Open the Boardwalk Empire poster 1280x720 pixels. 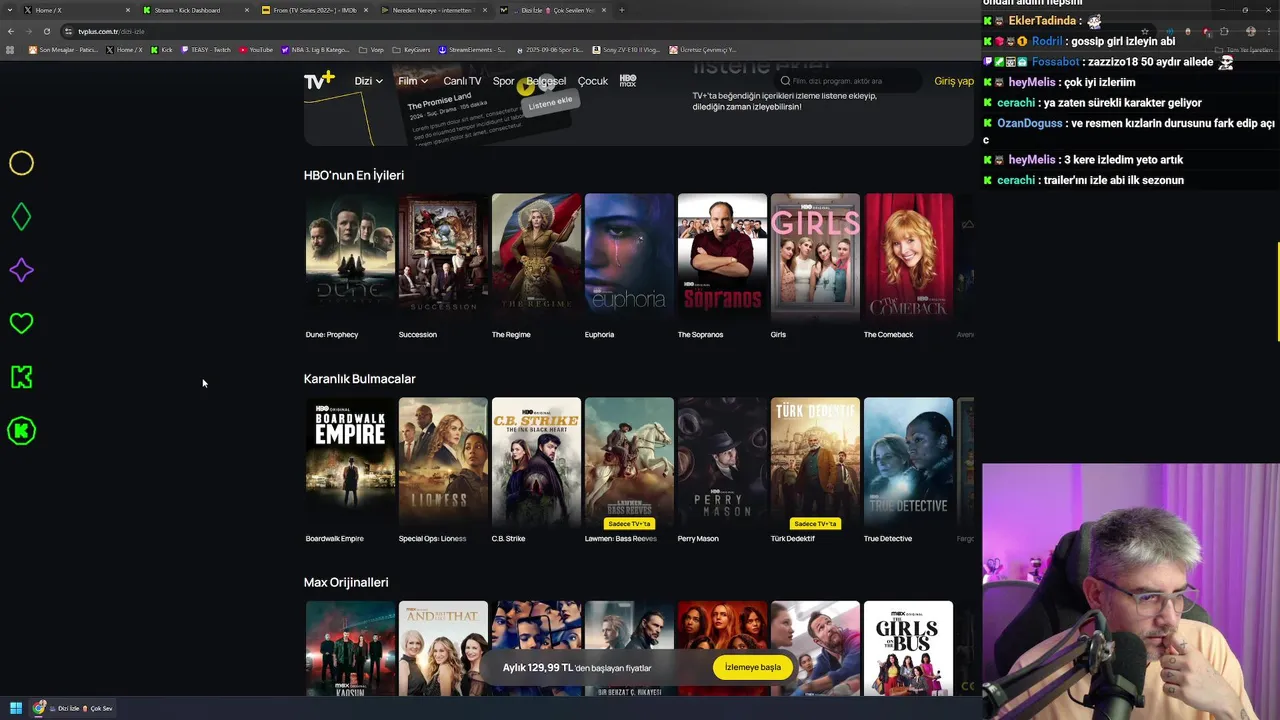point(350,462)
